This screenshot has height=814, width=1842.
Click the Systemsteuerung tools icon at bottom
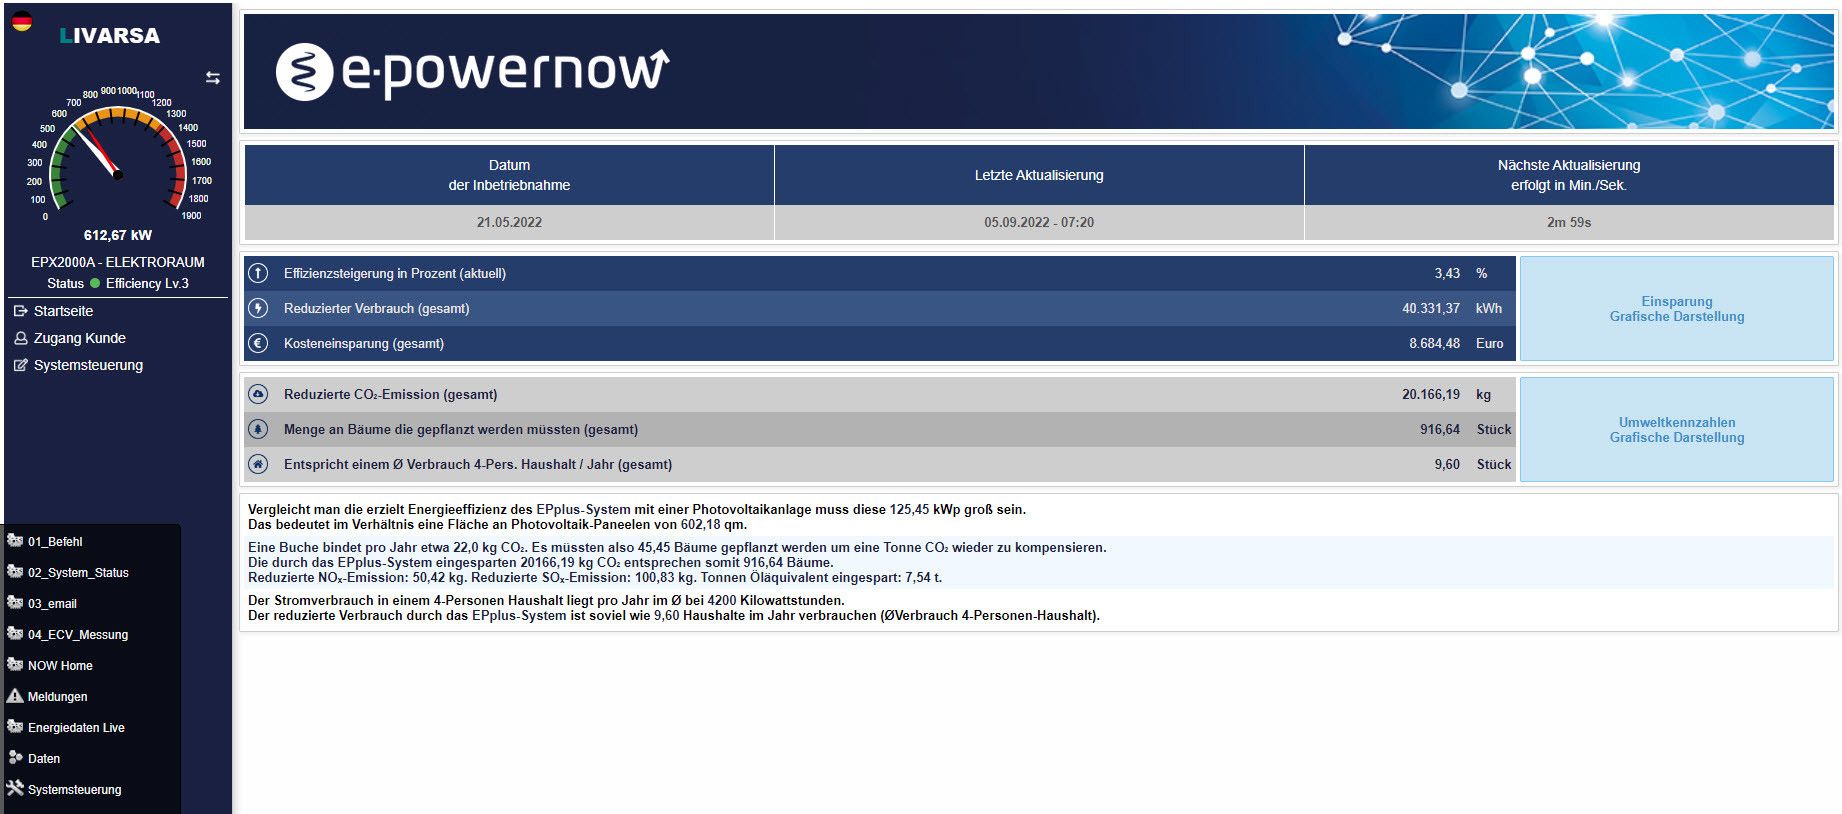pyautogui.click(x=15, y=788)
